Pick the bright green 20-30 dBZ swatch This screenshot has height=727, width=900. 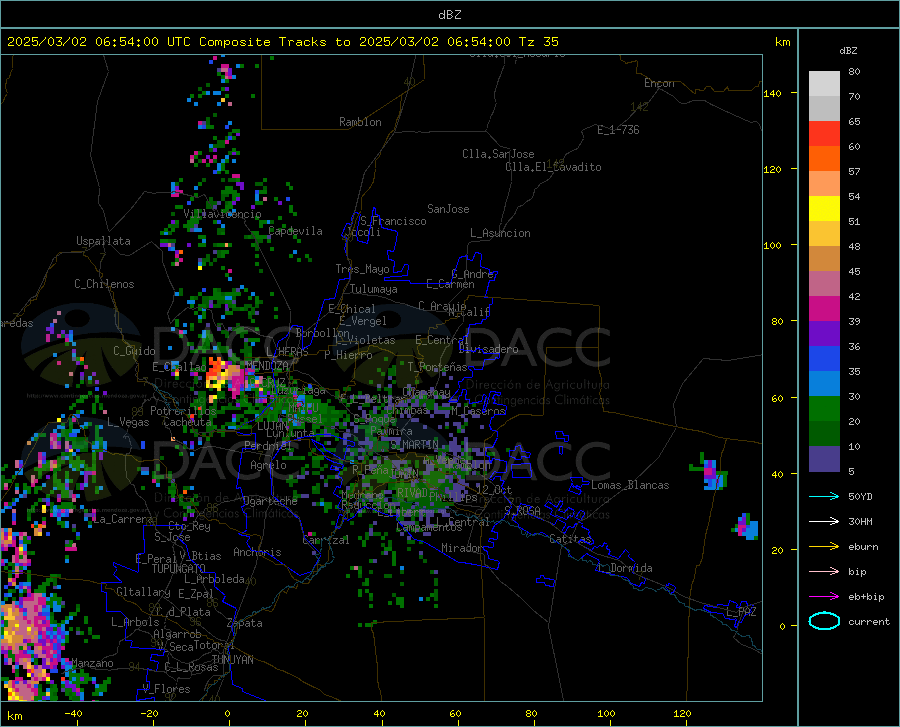[824, 409]
